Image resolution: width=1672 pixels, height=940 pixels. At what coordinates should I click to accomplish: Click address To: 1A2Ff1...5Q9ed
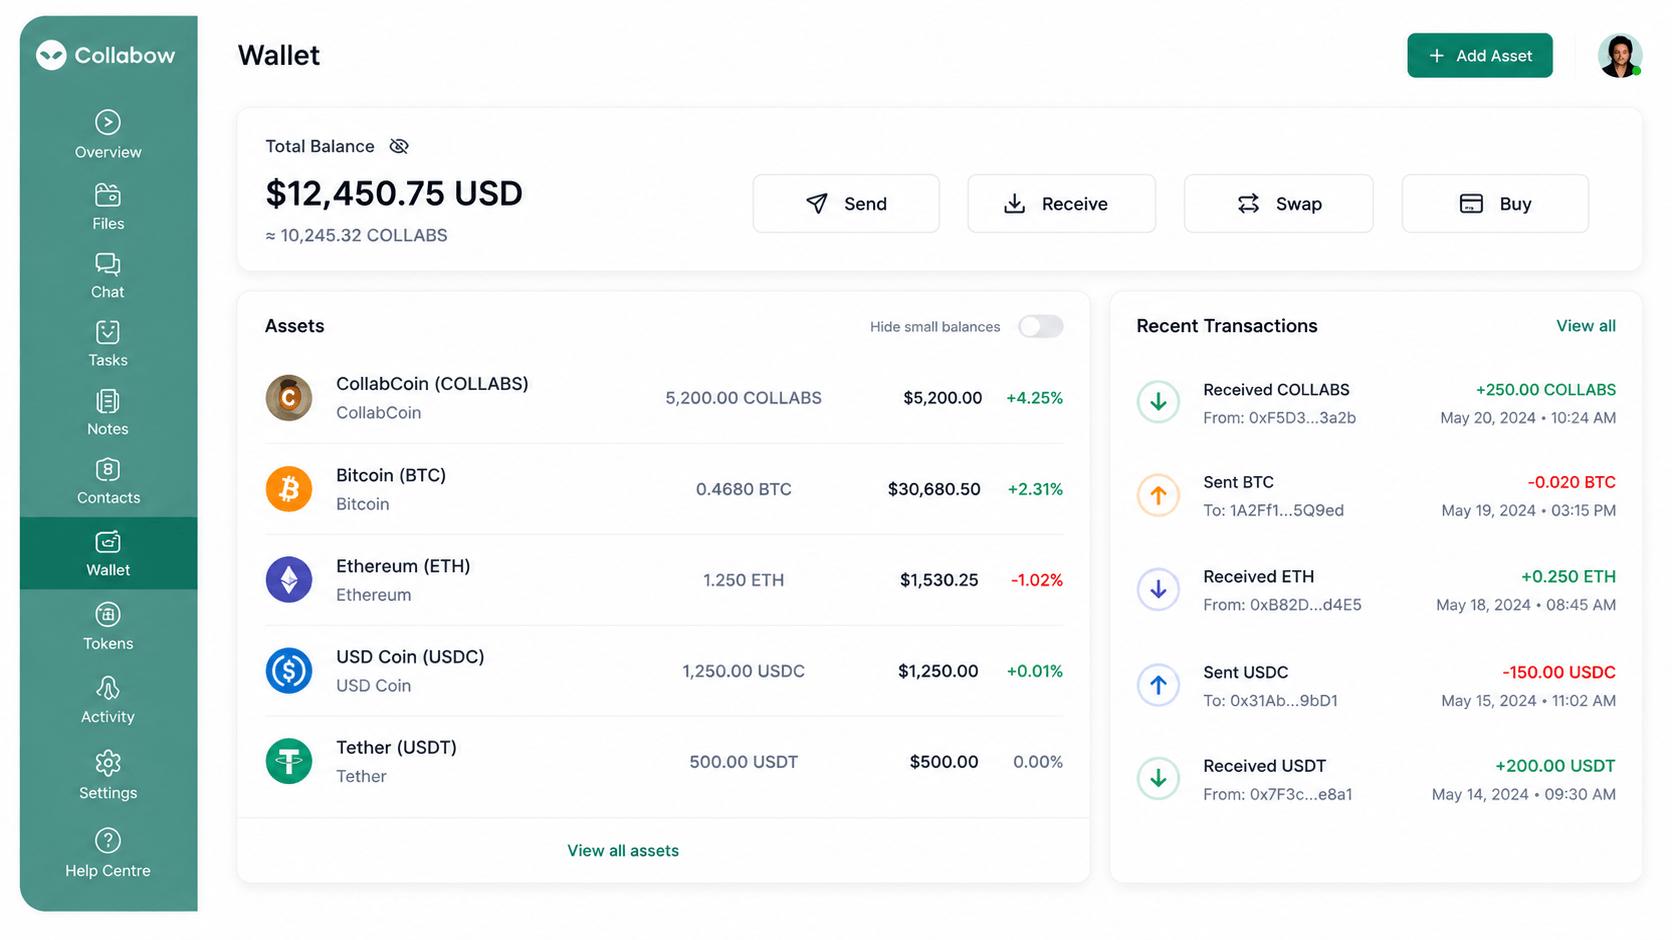(1273, 511)
